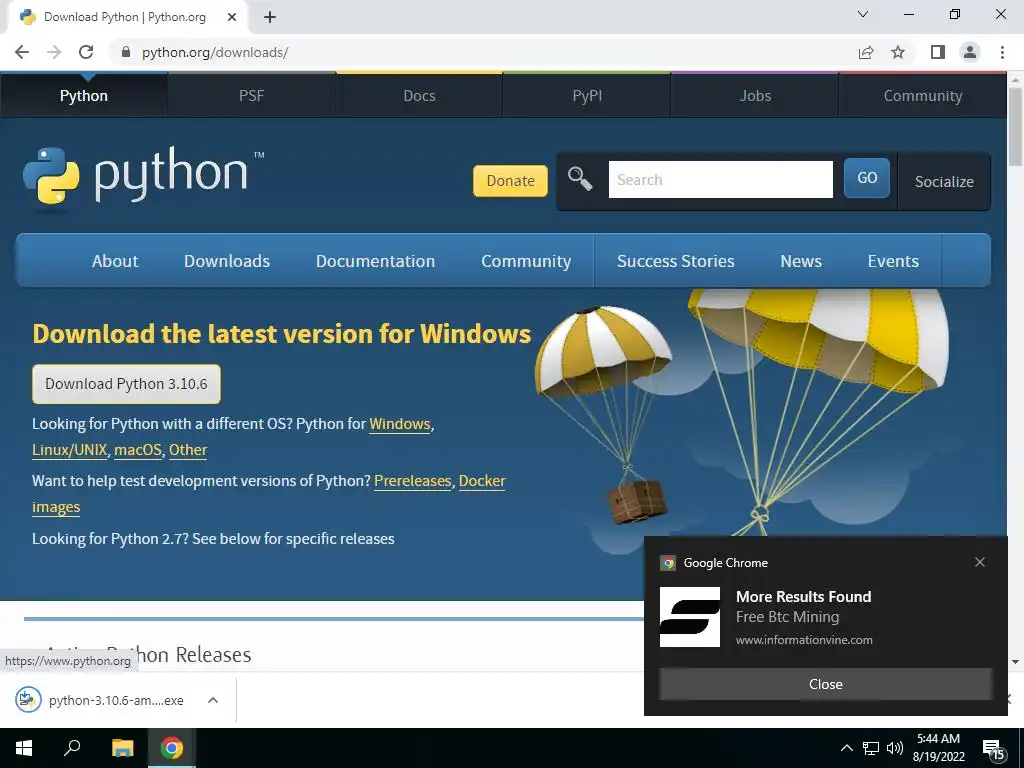
Task: Click the Chrome icon in the taskbar
Action: 172,748
